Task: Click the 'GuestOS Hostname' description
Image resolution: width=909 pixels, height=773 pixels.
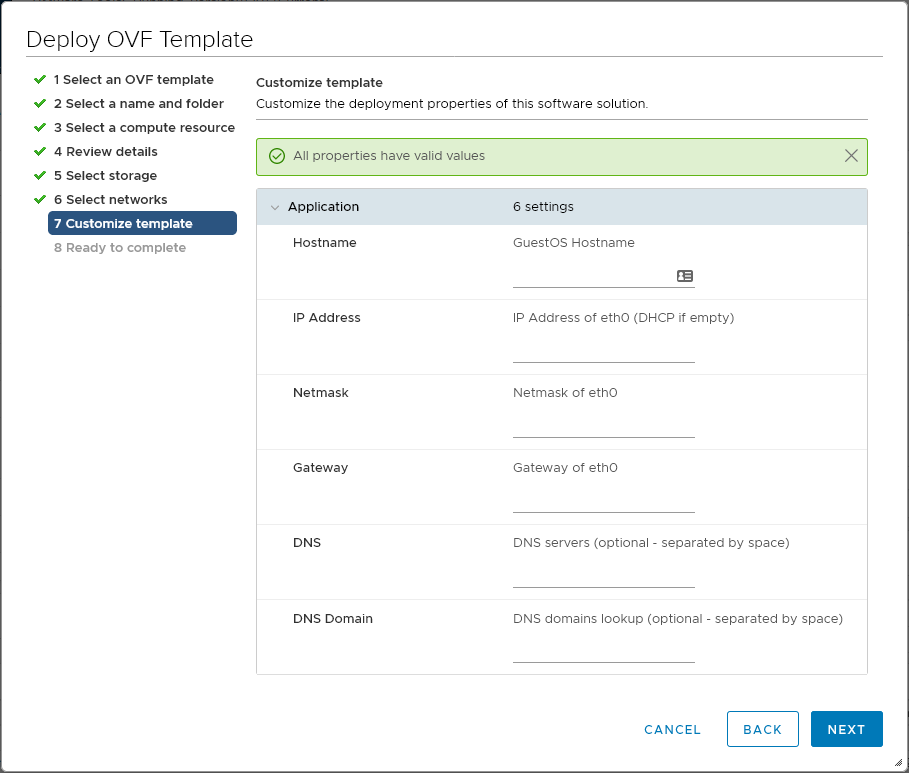Action: pos(573,243)
